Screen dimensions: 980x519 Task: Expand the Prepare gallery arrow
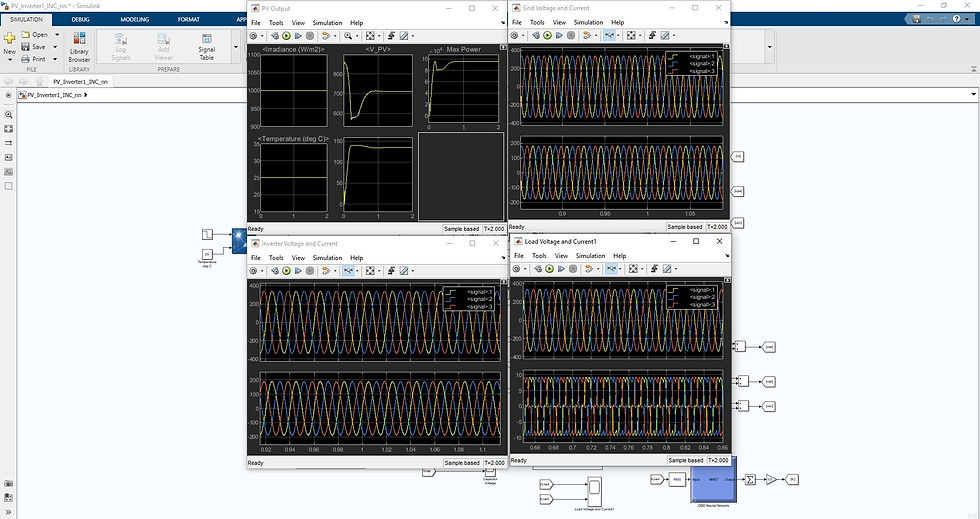[236, 47]
